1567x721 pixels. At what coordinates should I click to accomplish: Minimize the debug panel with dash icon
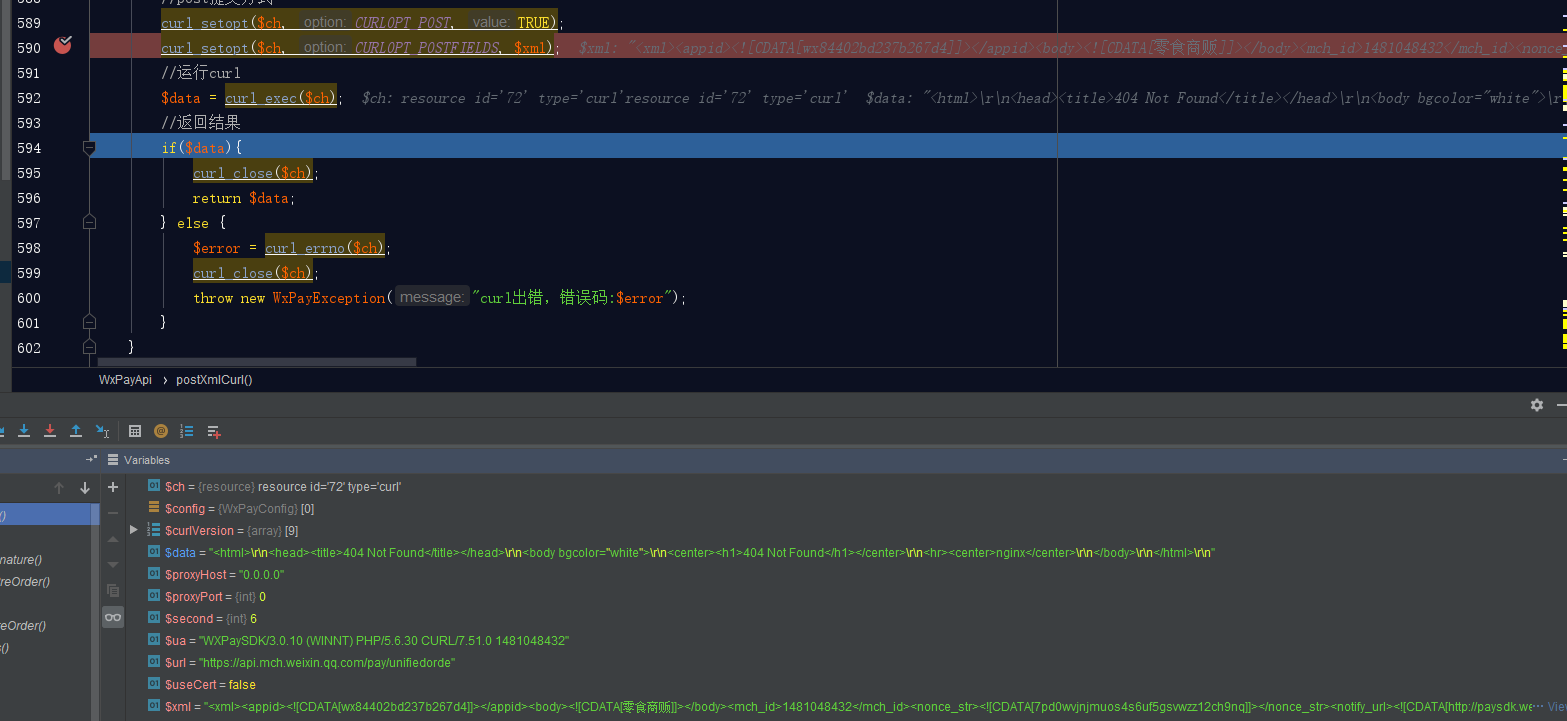tap(1561, 405)
